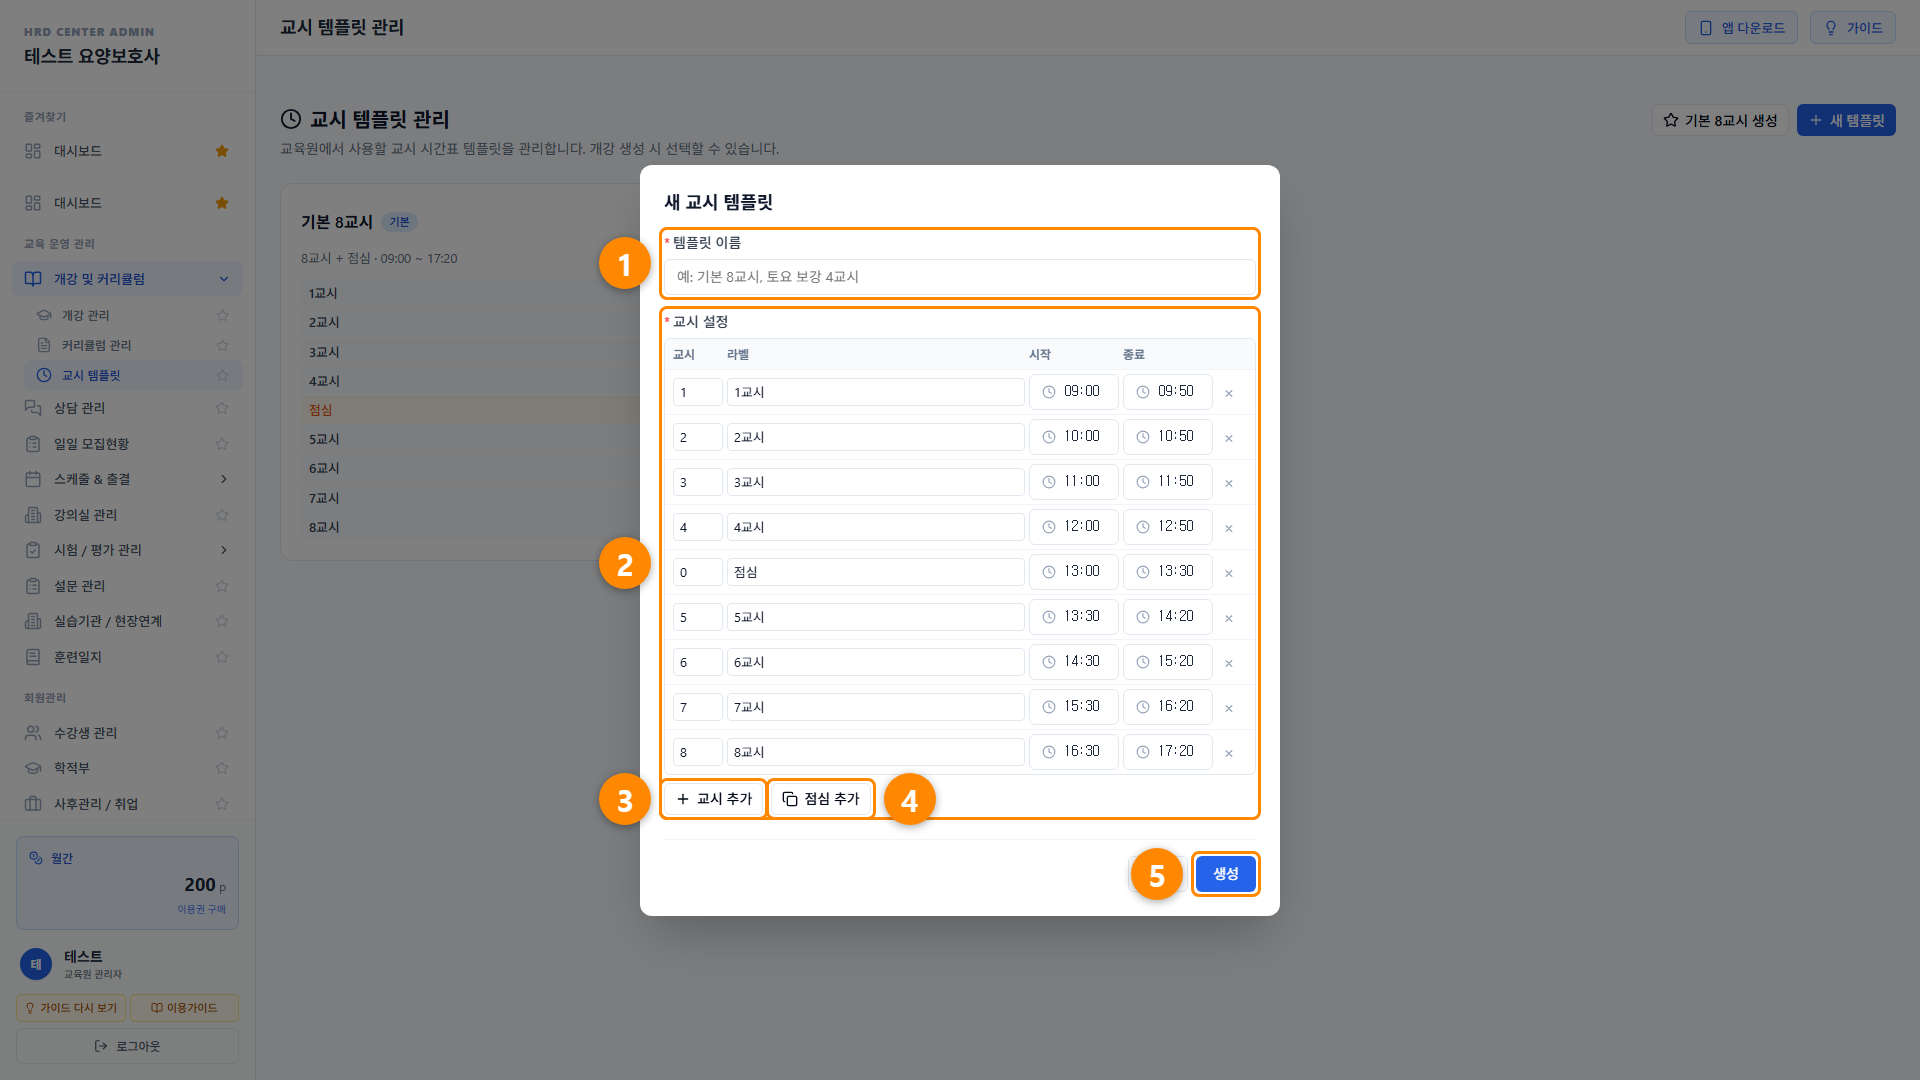Open 학적부 in the sidebar

127,768
